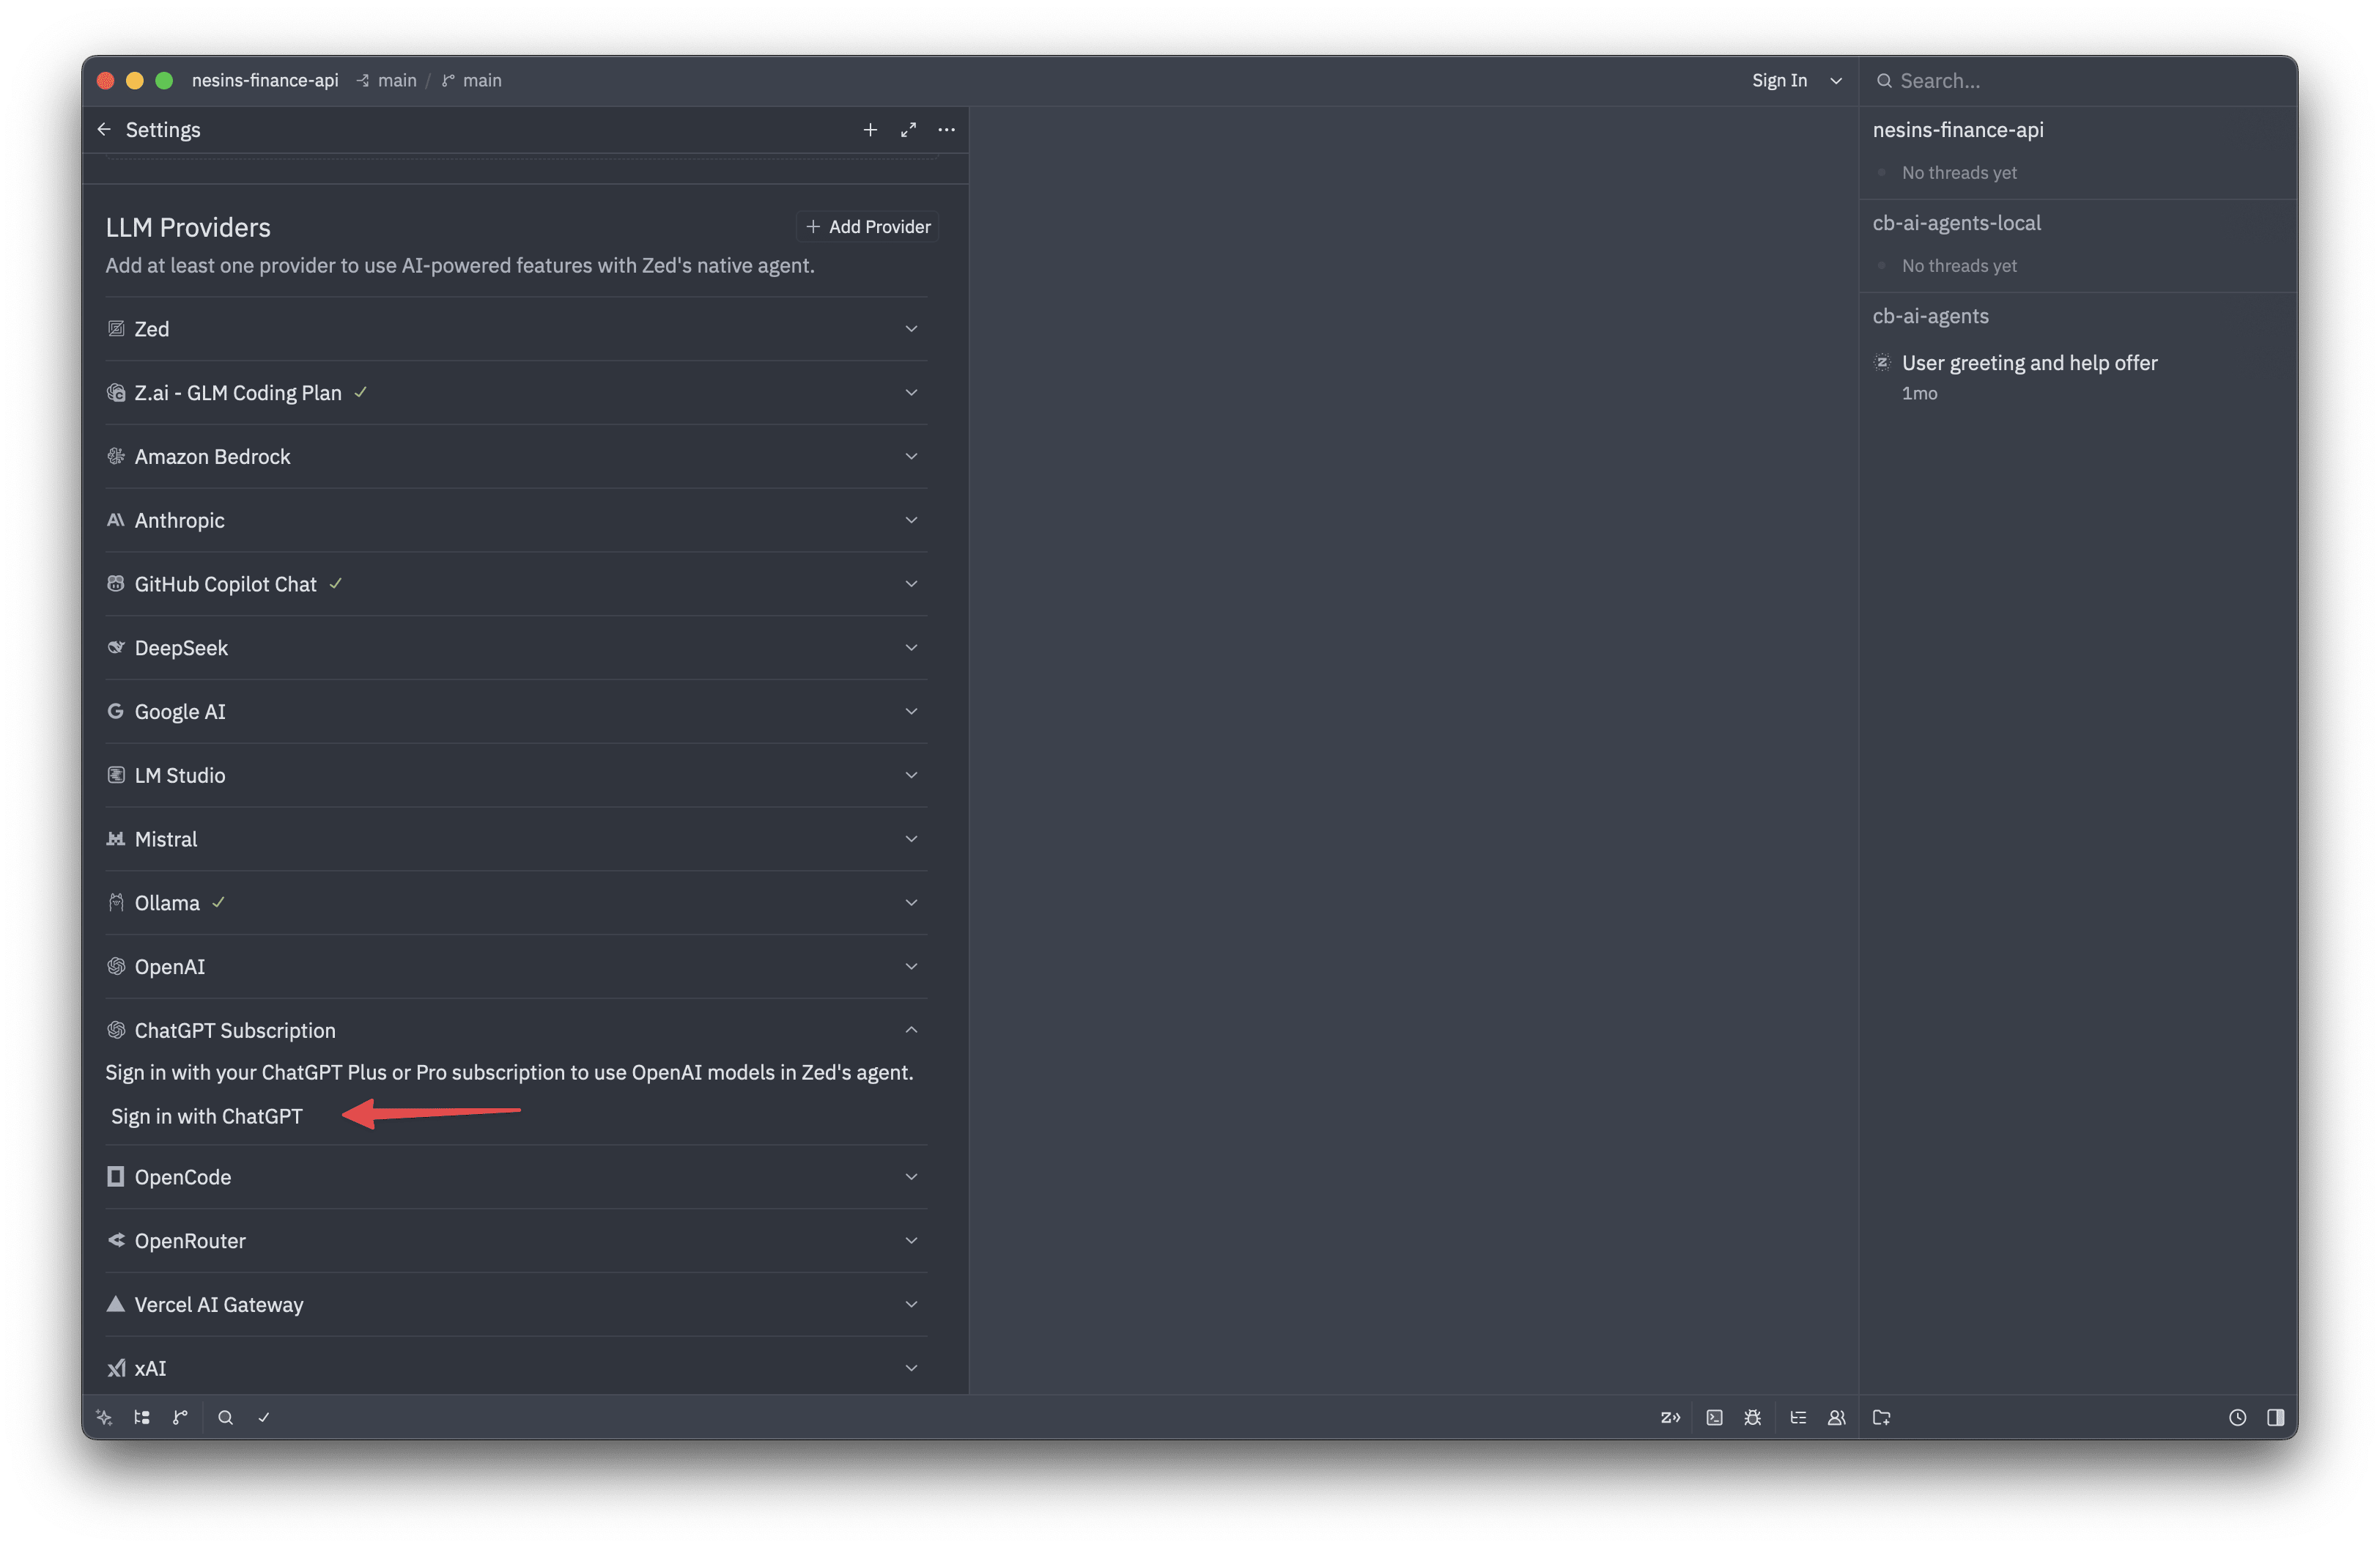The height and width of the screenshot is (1548, 2380).
Task: Select the cb-ai-agents project group
Action: pyautogui.click(x=1930, y=316)
